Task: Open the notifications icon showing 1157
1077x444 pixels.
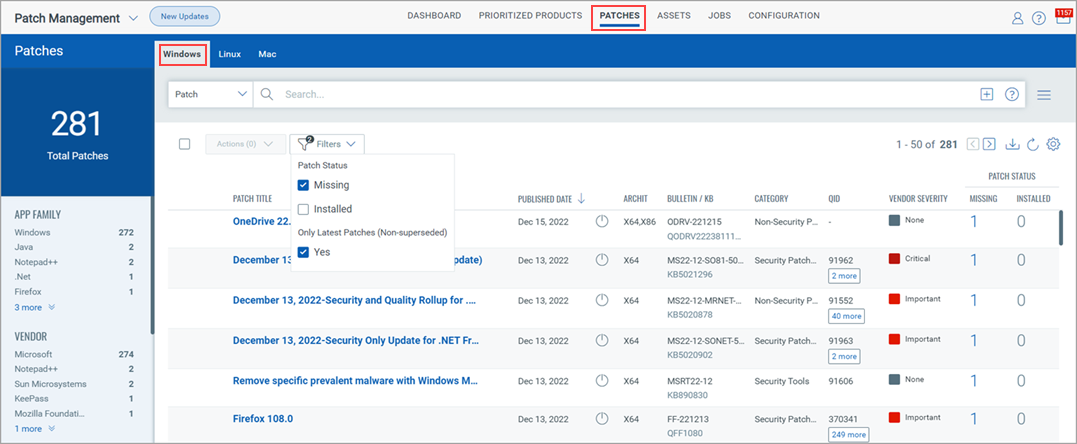Action: [1062, 17]
